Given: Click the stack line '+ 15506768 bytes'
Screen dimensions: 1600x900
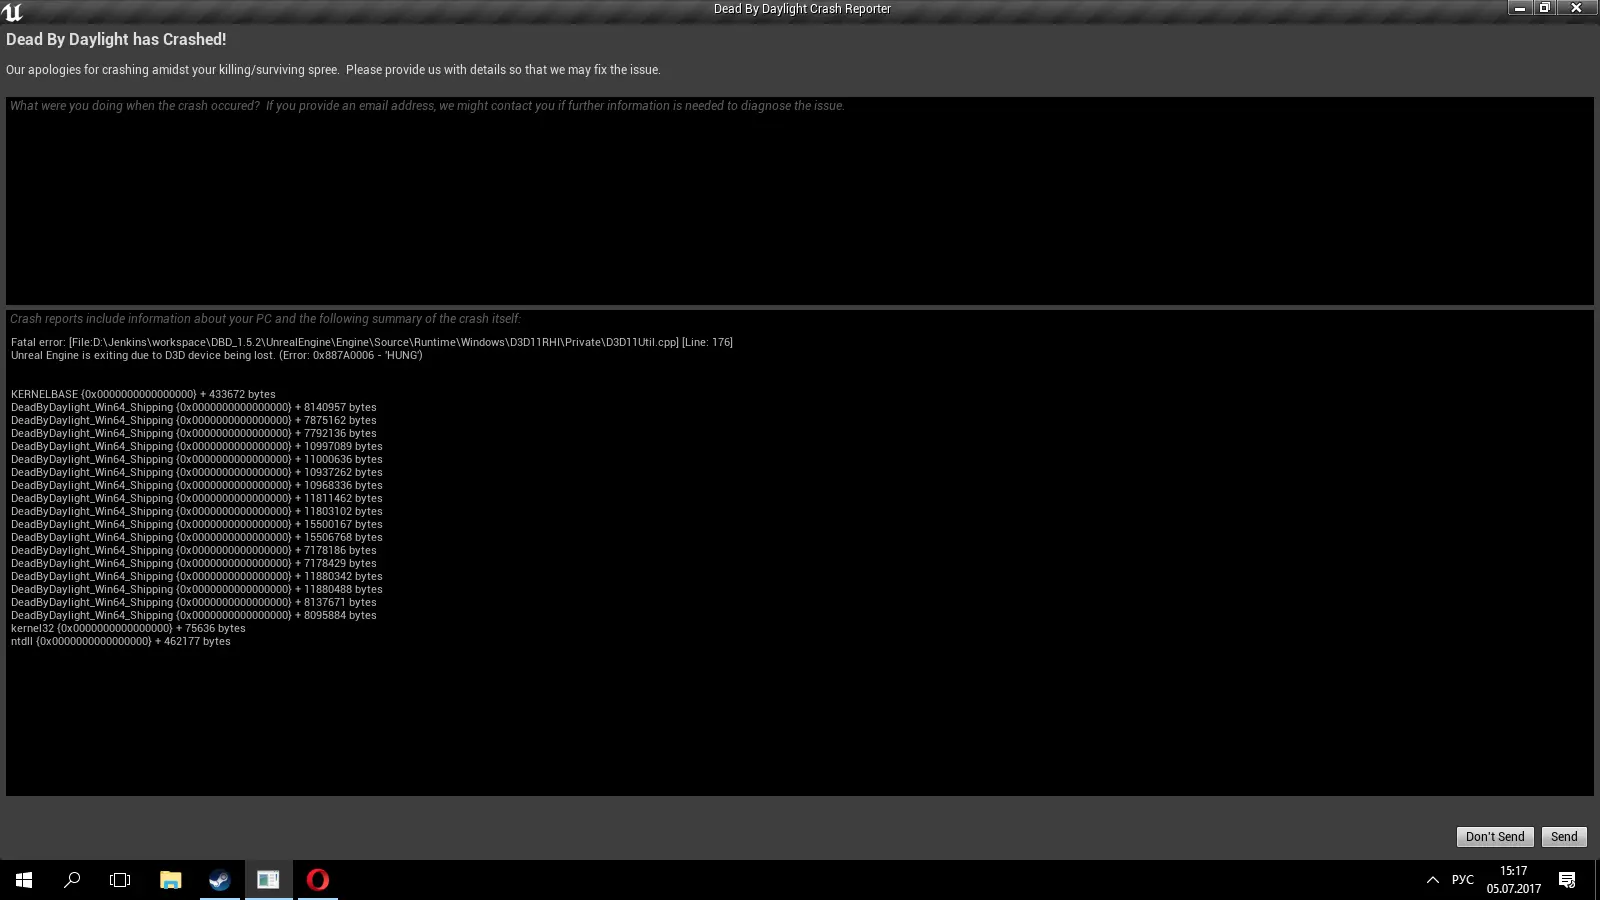Looking at the screenshot, I should tap(197, 537).
